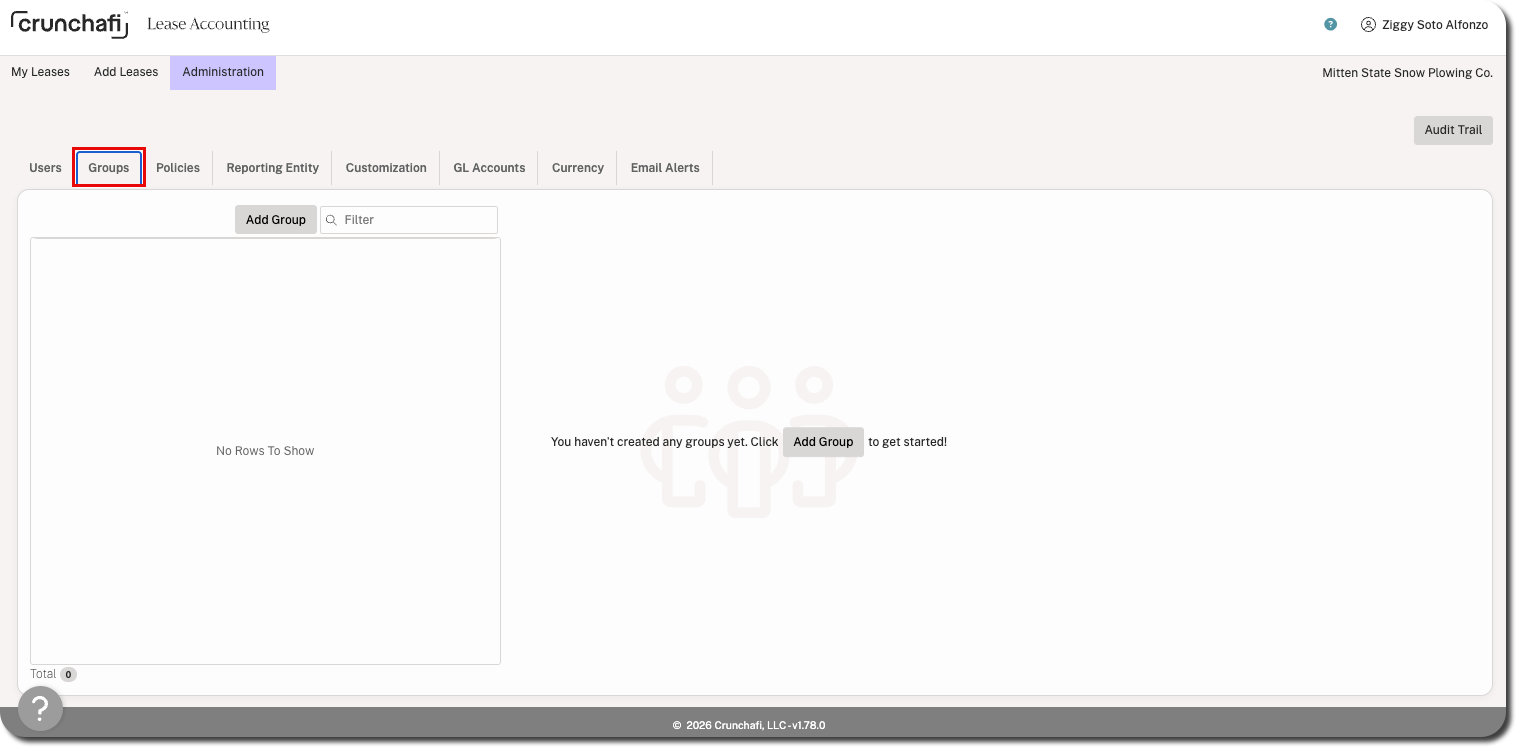Open the floating help bubble icon
Viewport: 1516px width, 747px height.
pyautogui.click(x=40, y=709)
